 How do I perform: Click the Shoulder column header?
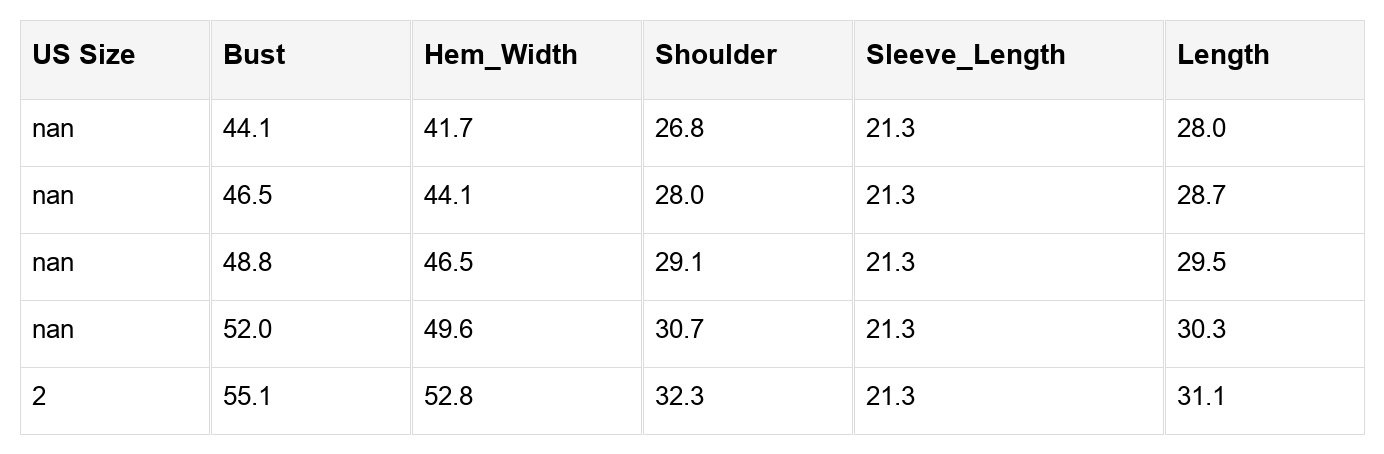coord(716,55)
